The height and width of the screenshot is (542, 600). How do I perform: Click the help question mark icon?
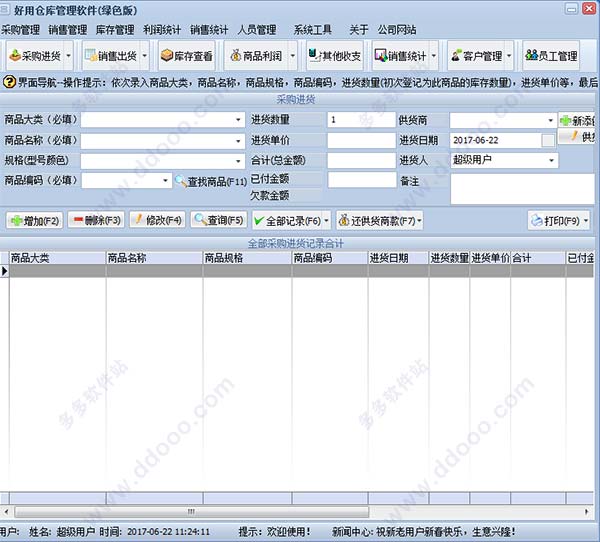tap(9, 82)
